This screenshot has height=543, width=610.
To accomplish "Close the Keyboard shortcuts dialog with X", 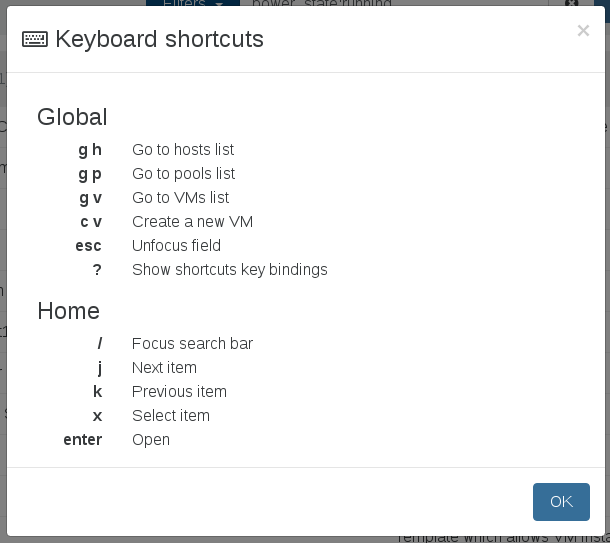I will click(x=583, y=31).
